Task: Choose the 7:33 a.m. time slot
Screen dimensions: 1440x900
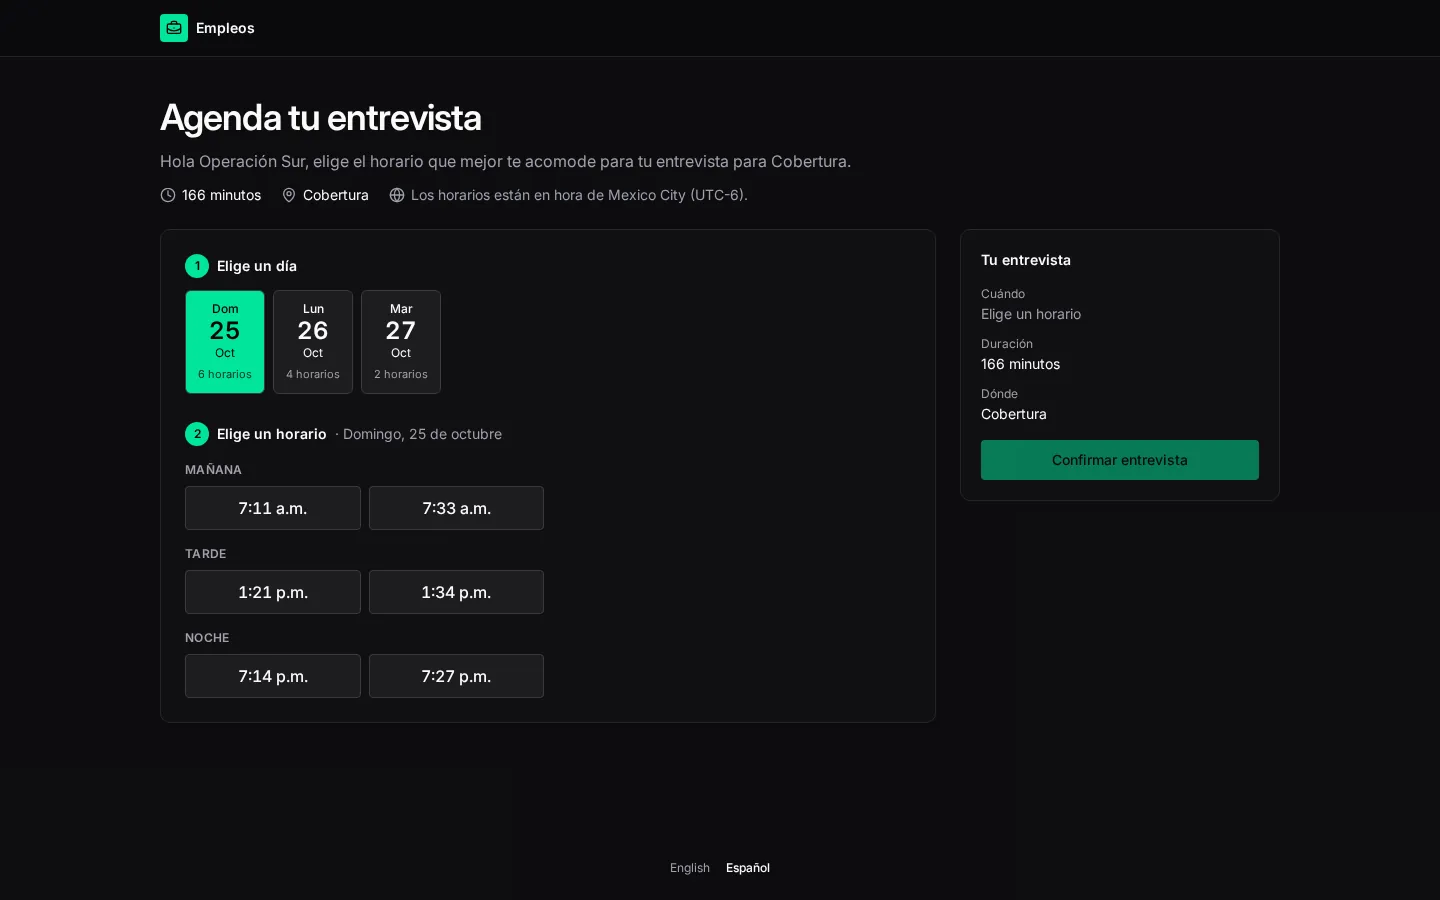Action: (456, 508)
